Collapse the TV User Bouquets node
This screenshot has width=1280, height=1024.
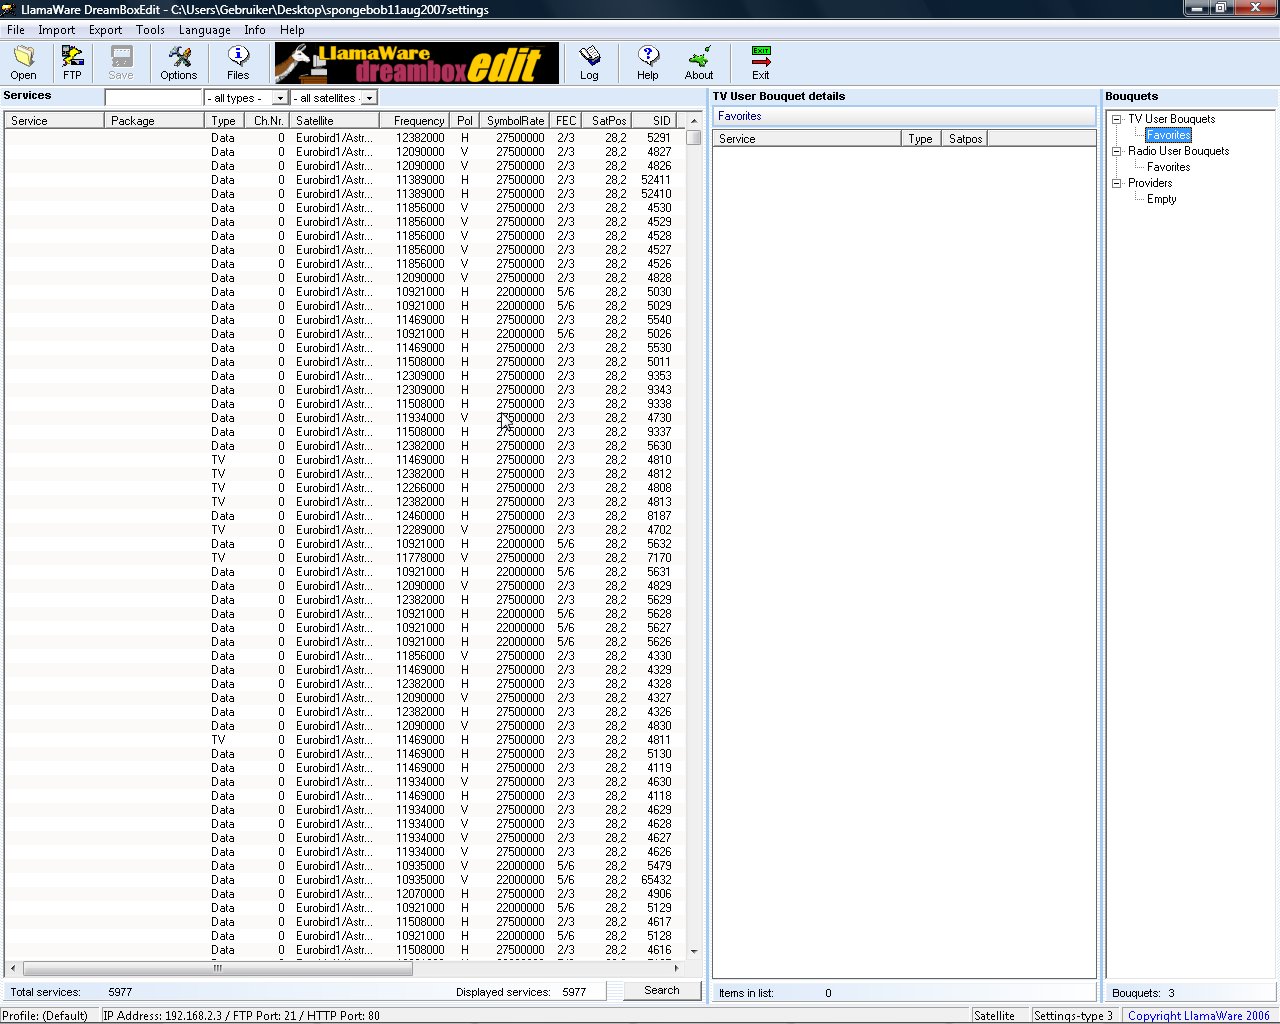click(x=1117, y=119)
